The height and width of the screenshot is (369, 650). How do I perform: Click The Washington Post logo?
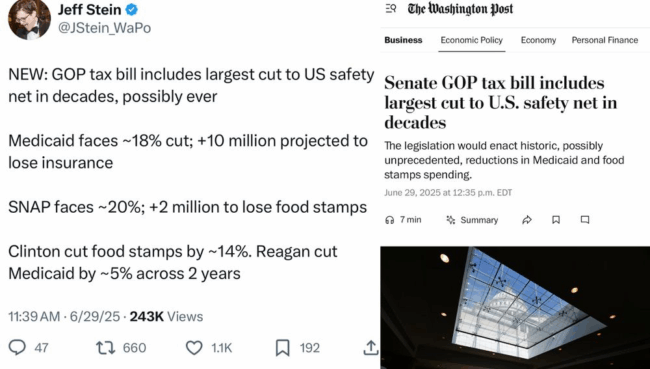[460, 9]
